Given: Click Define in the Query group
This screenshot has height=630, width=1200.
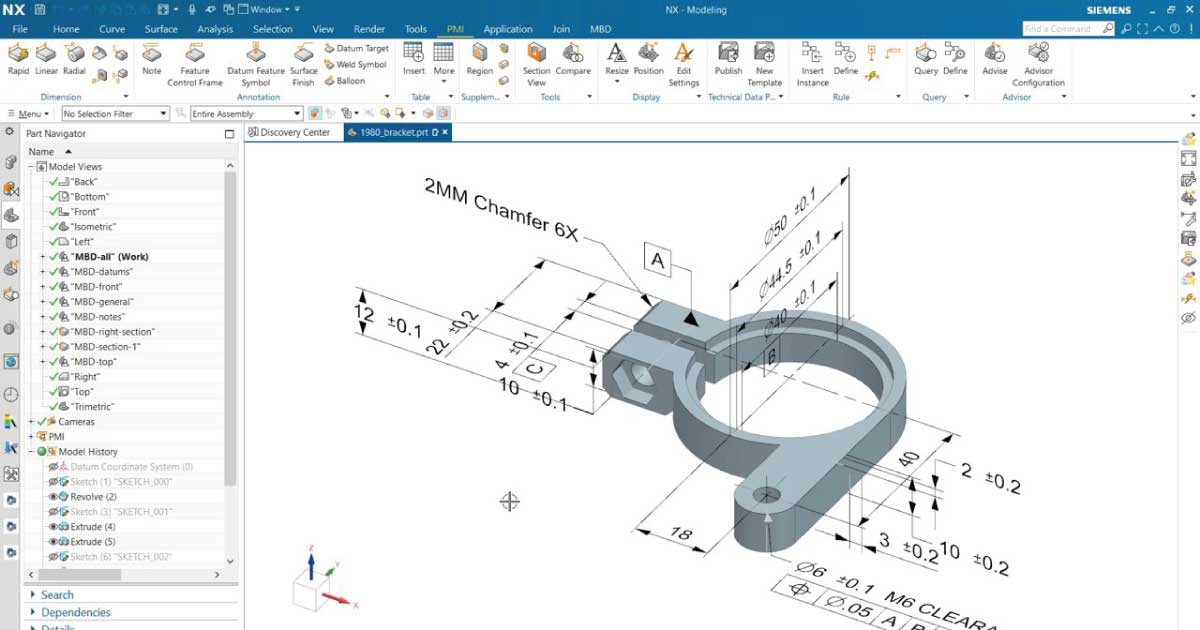Looking at the screenshot, I should pyautogui.click(x=955, y=59).
